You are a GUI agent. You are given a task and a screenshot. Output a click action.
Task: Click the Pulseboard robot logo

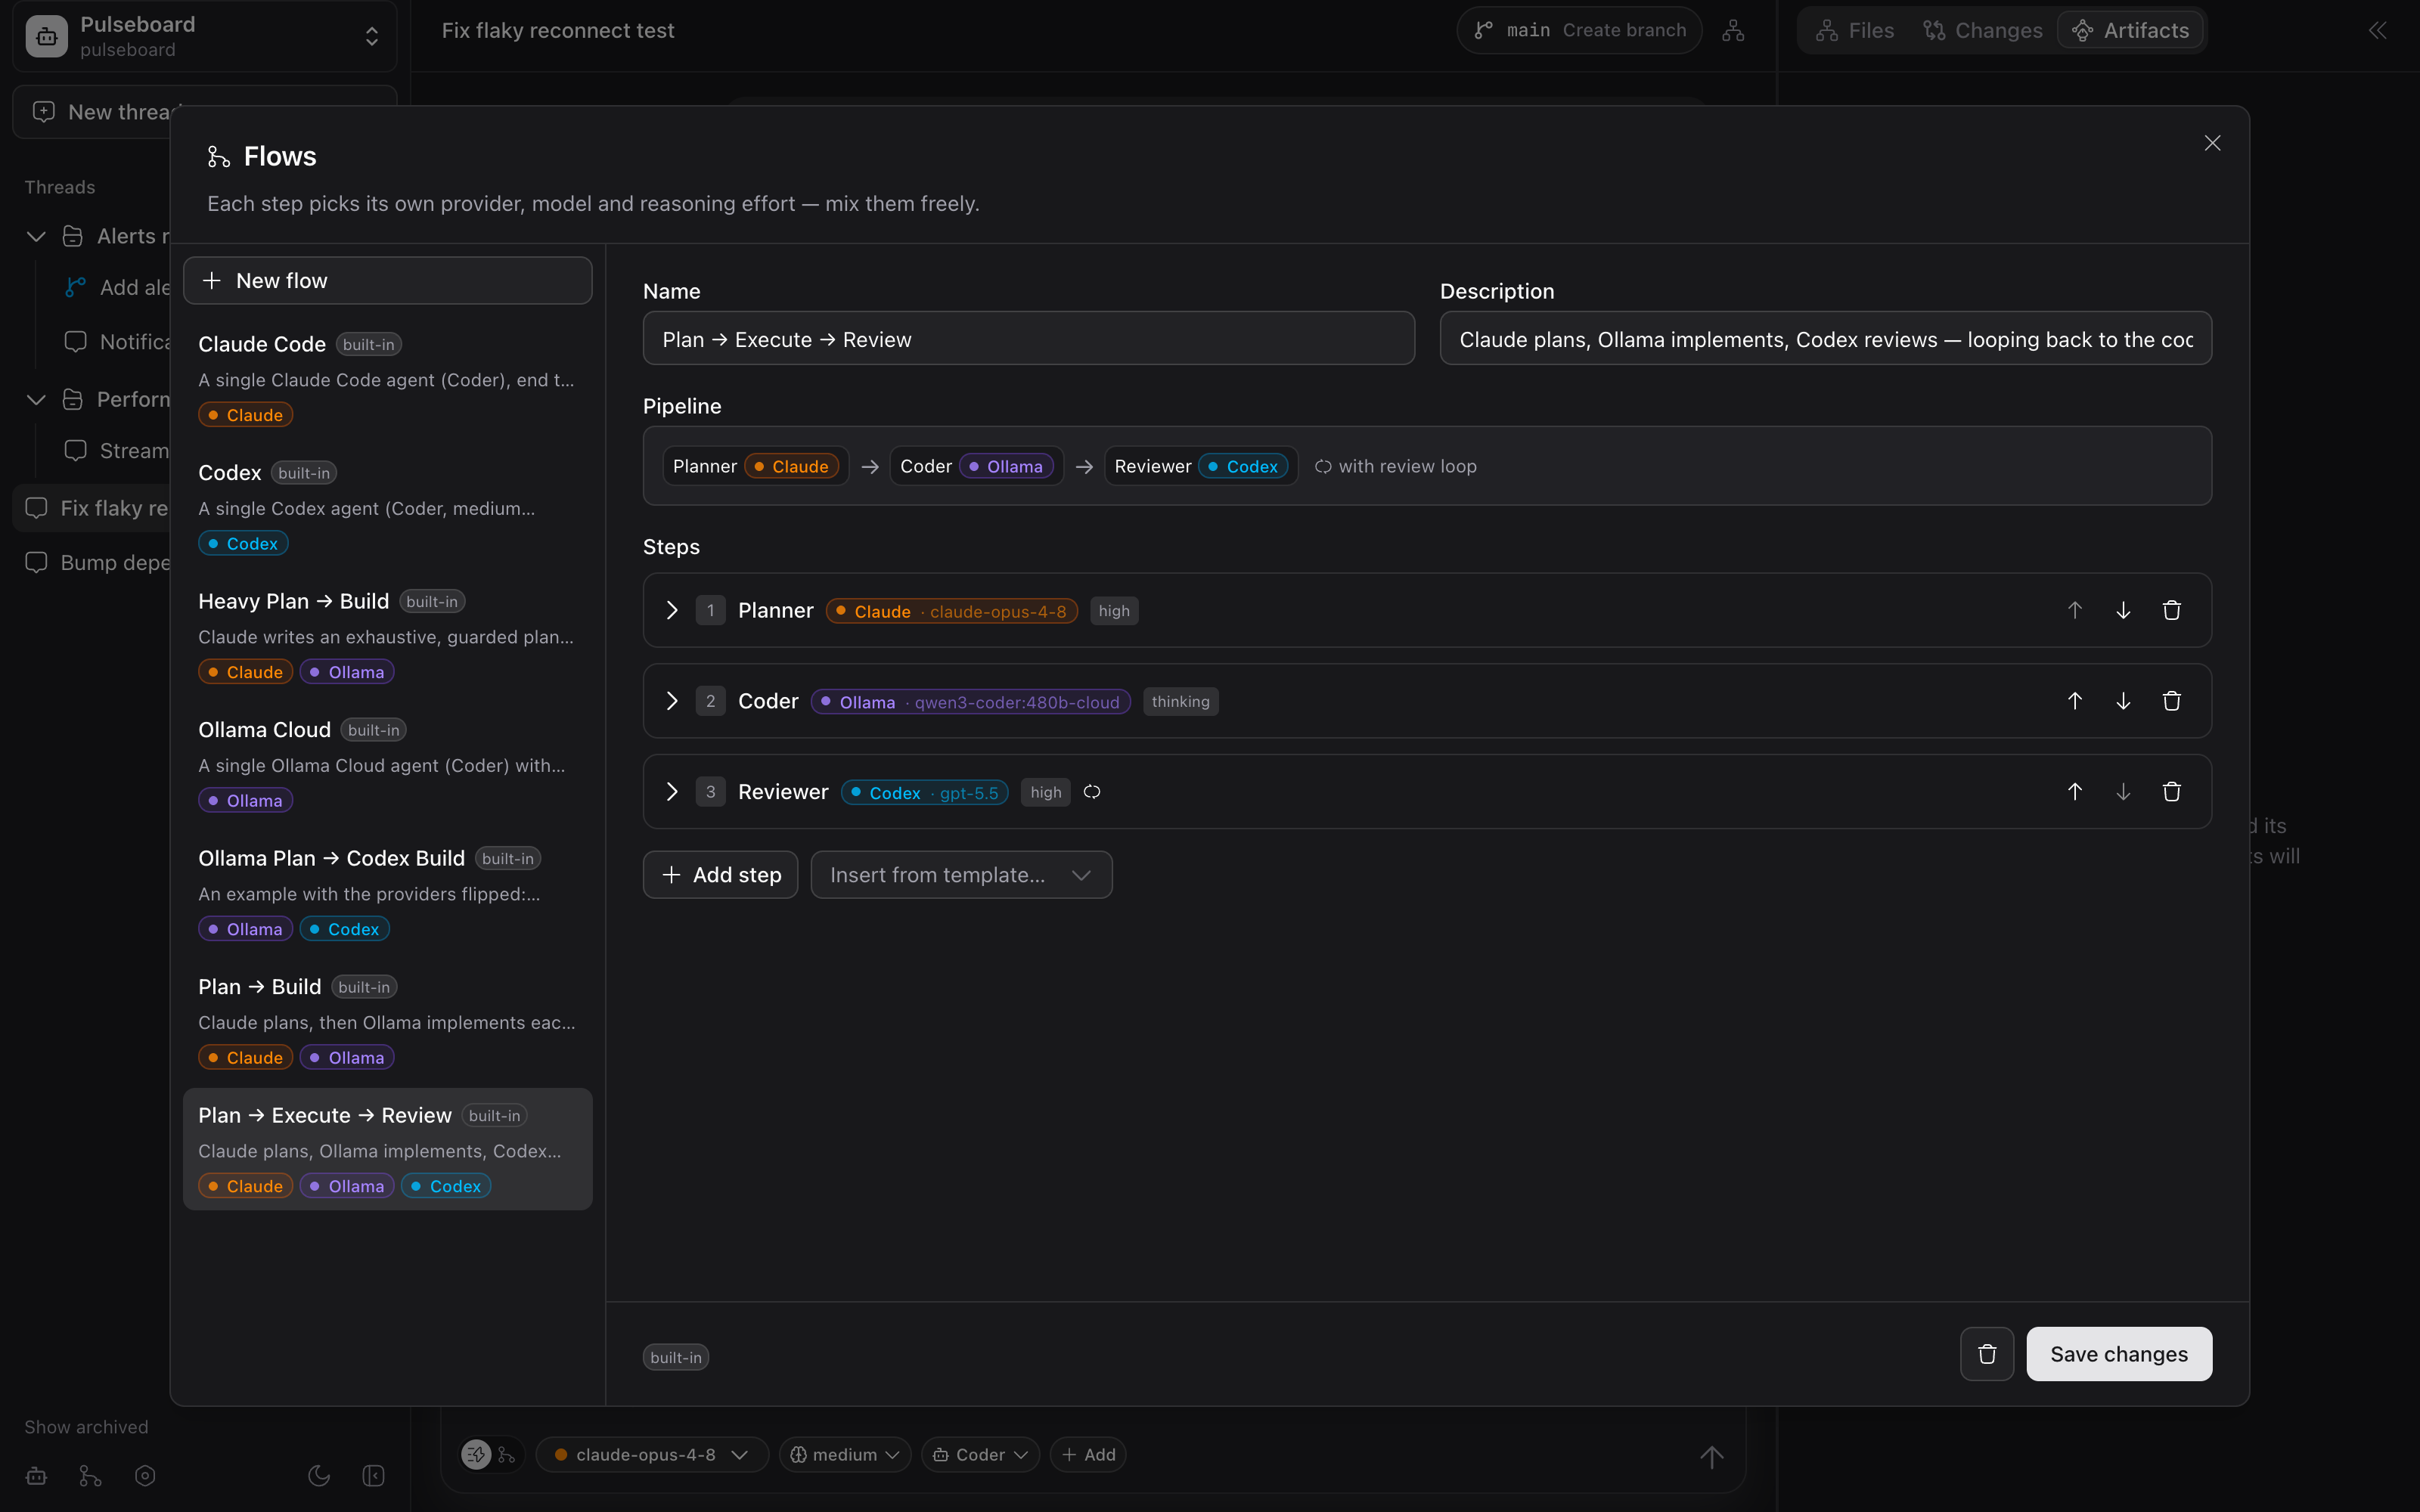(x=46, y=36)
